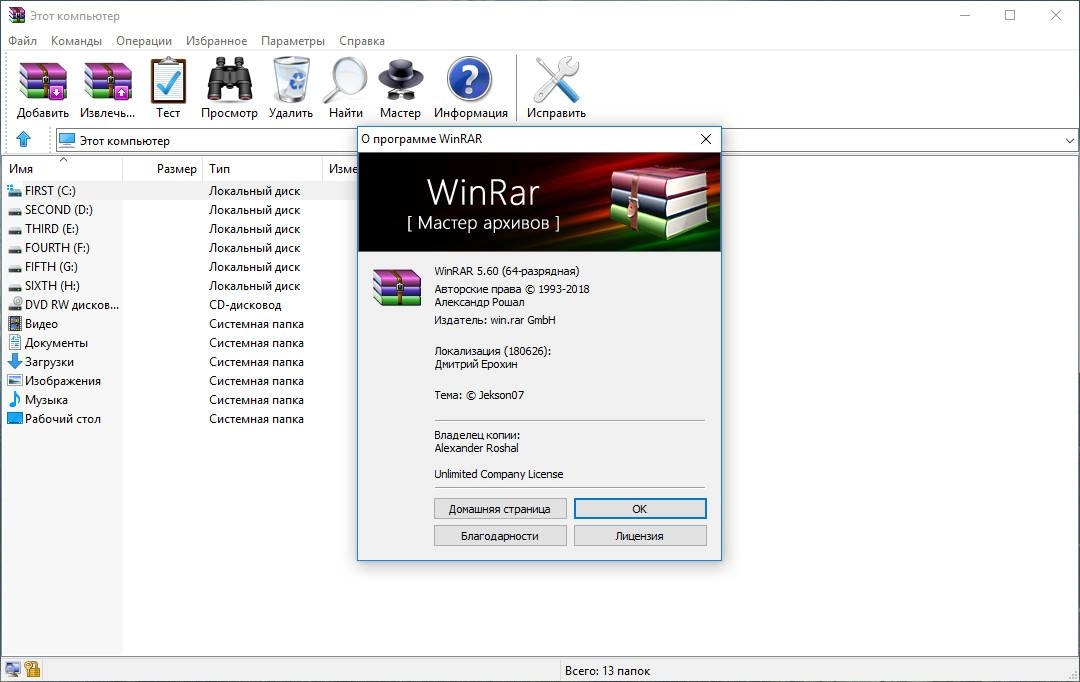Click the Лицензия button
The image size is (1080, 682).
pyautogui.click(x=640, y=536)
